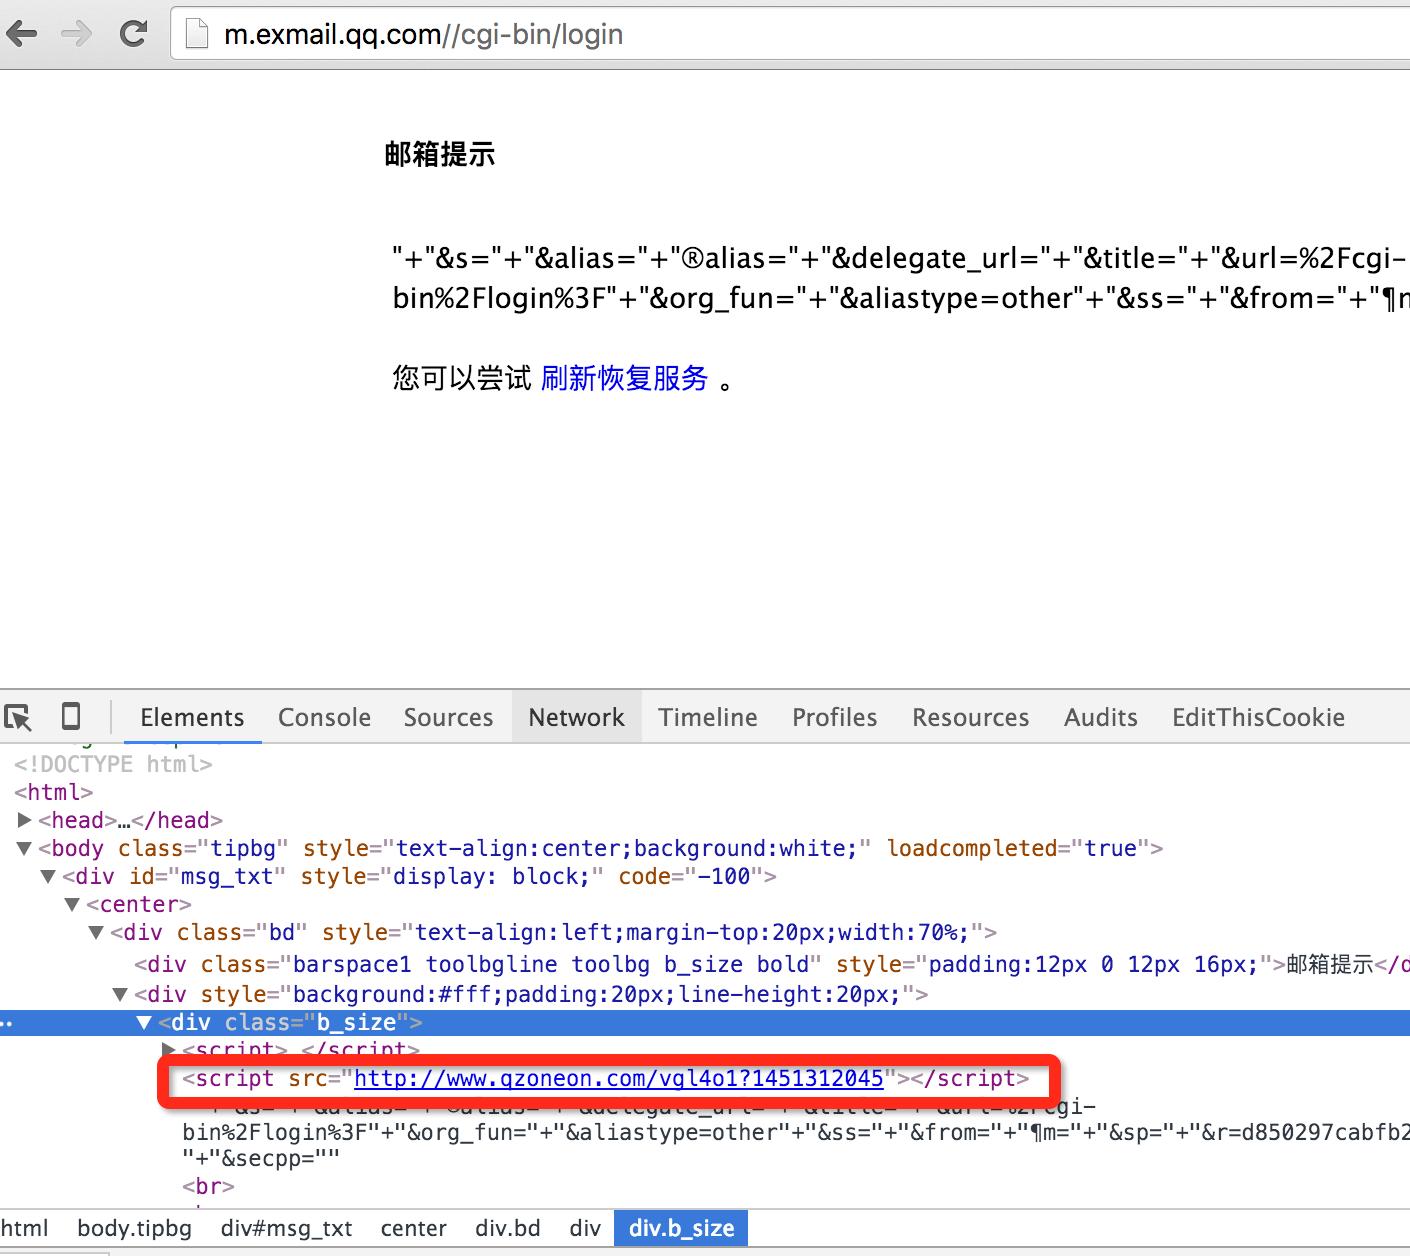The width and height of the screenshot is (1410, 1256).
Task: Toggle device mode mobile icon
Action: pyautogui.click(x=71, y=716)
